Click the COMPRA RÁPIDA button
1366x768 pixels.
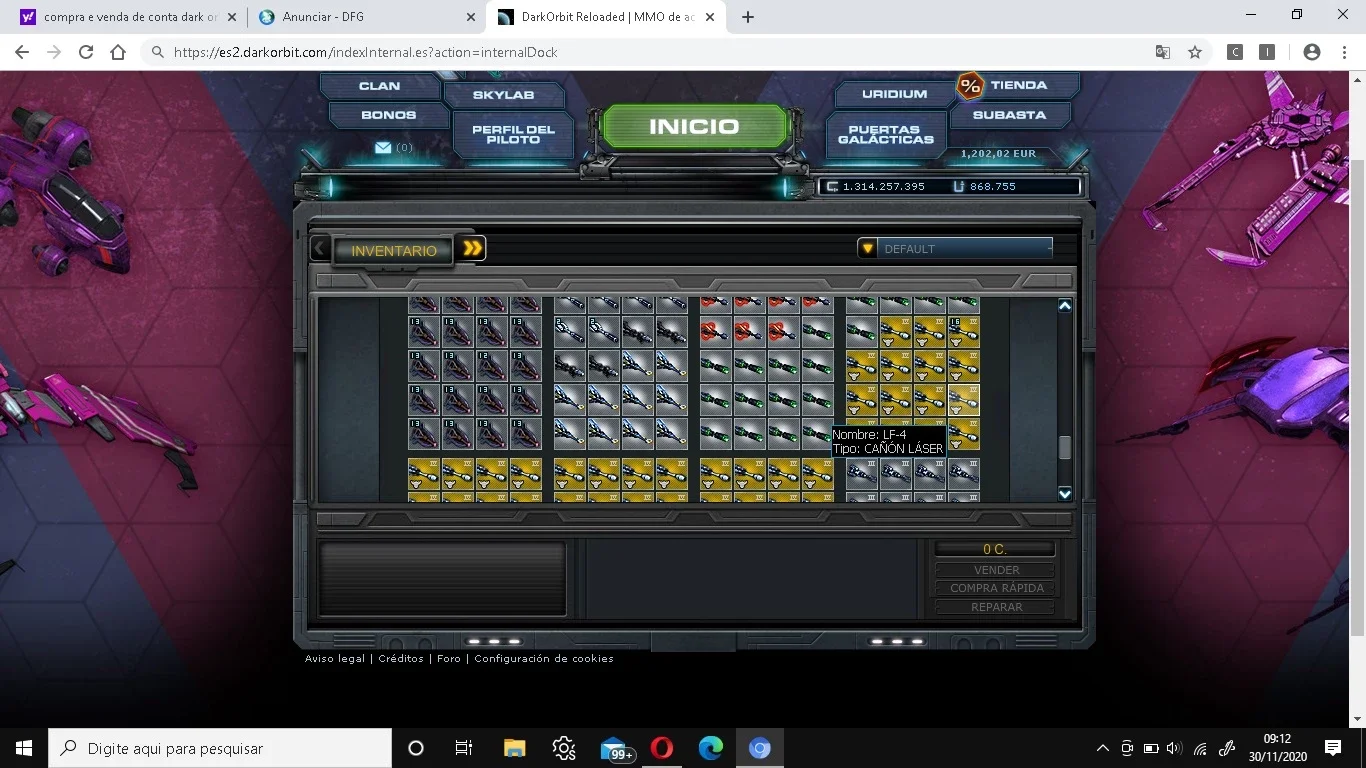click(996, 588)
